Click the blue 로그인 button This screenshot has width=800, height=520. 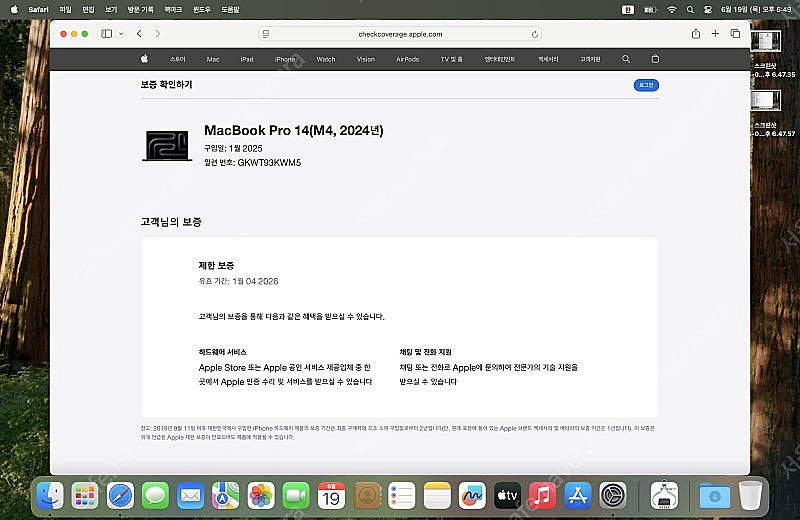pos(646,85)
